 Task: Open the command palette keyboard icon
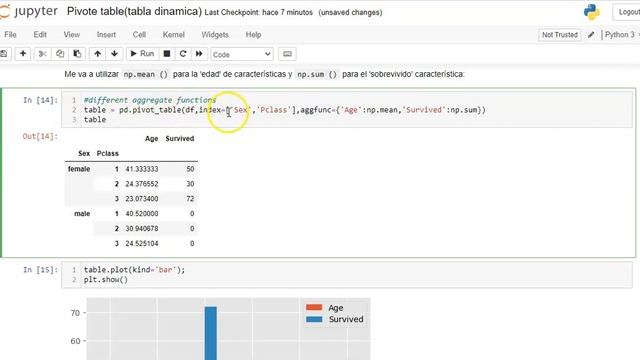point(287,54)
